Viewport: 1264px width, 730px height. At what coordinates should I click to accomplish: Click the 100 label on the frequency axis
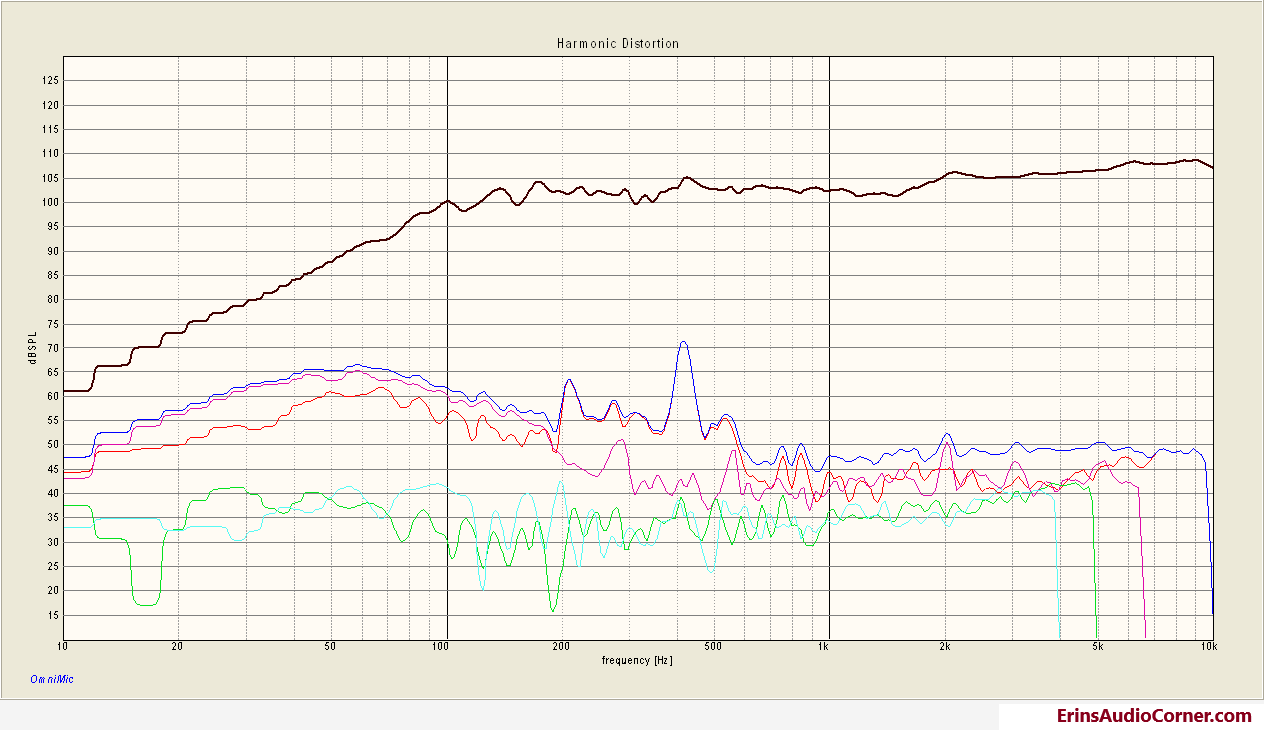(440, 647)
